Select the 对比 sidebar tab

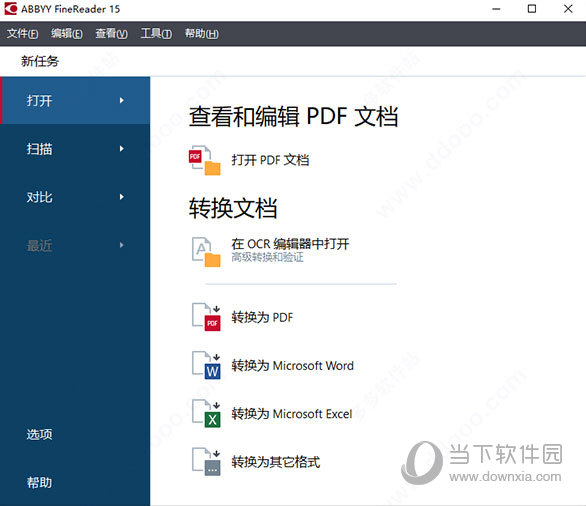75,197
